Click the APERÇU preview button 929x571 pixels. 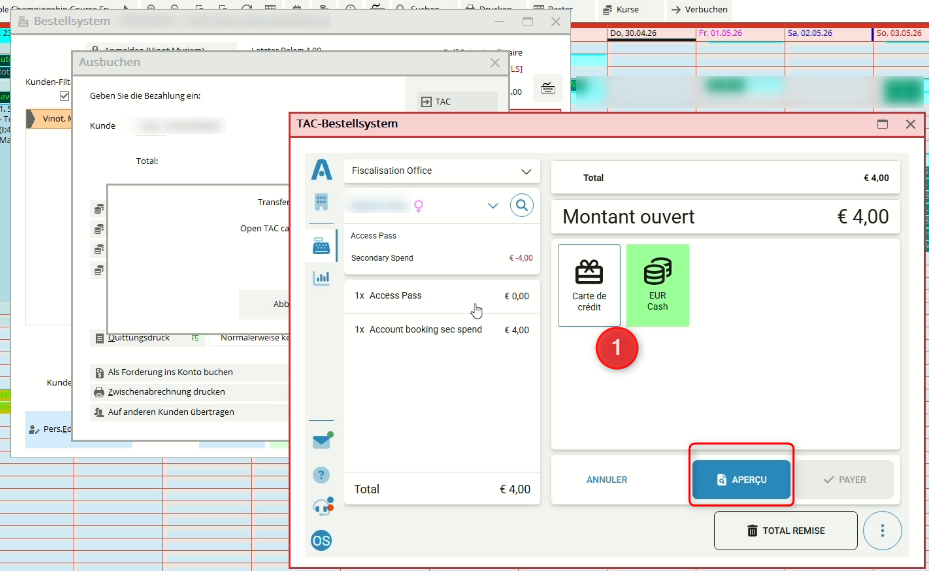[741, 480]
